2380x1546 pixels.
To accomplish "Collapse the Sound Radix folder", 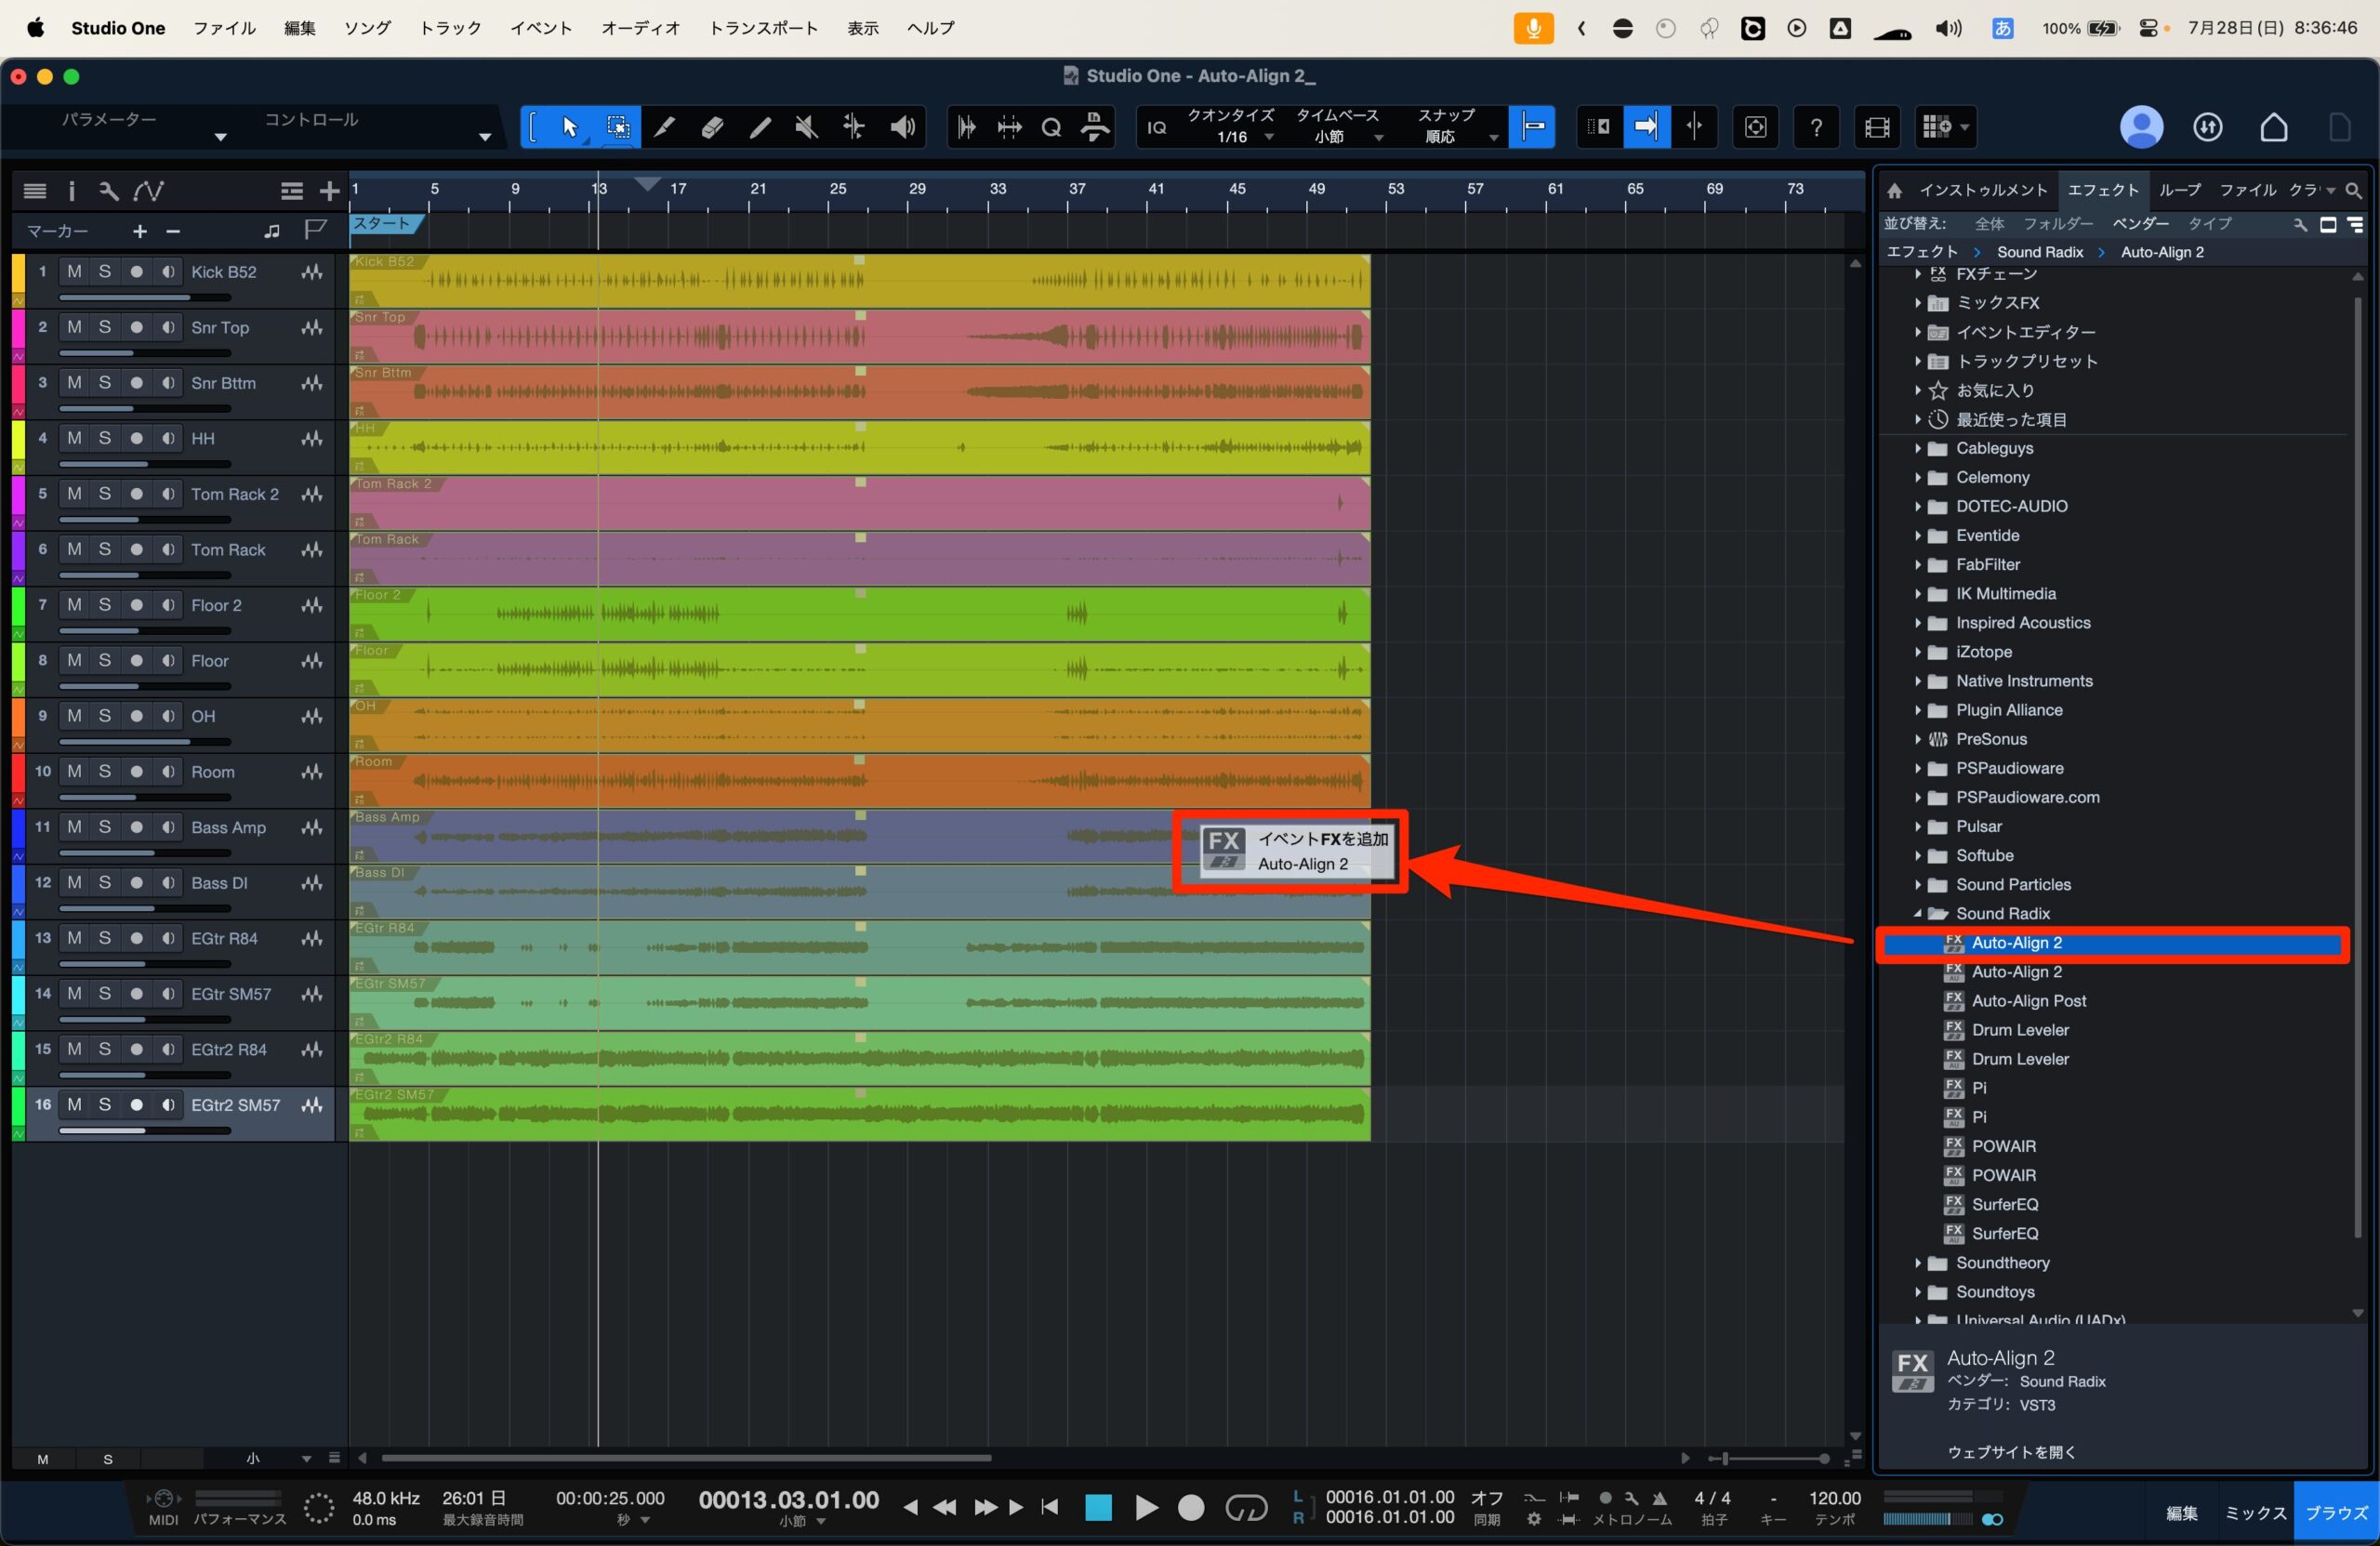I will tap(1917, 914).
